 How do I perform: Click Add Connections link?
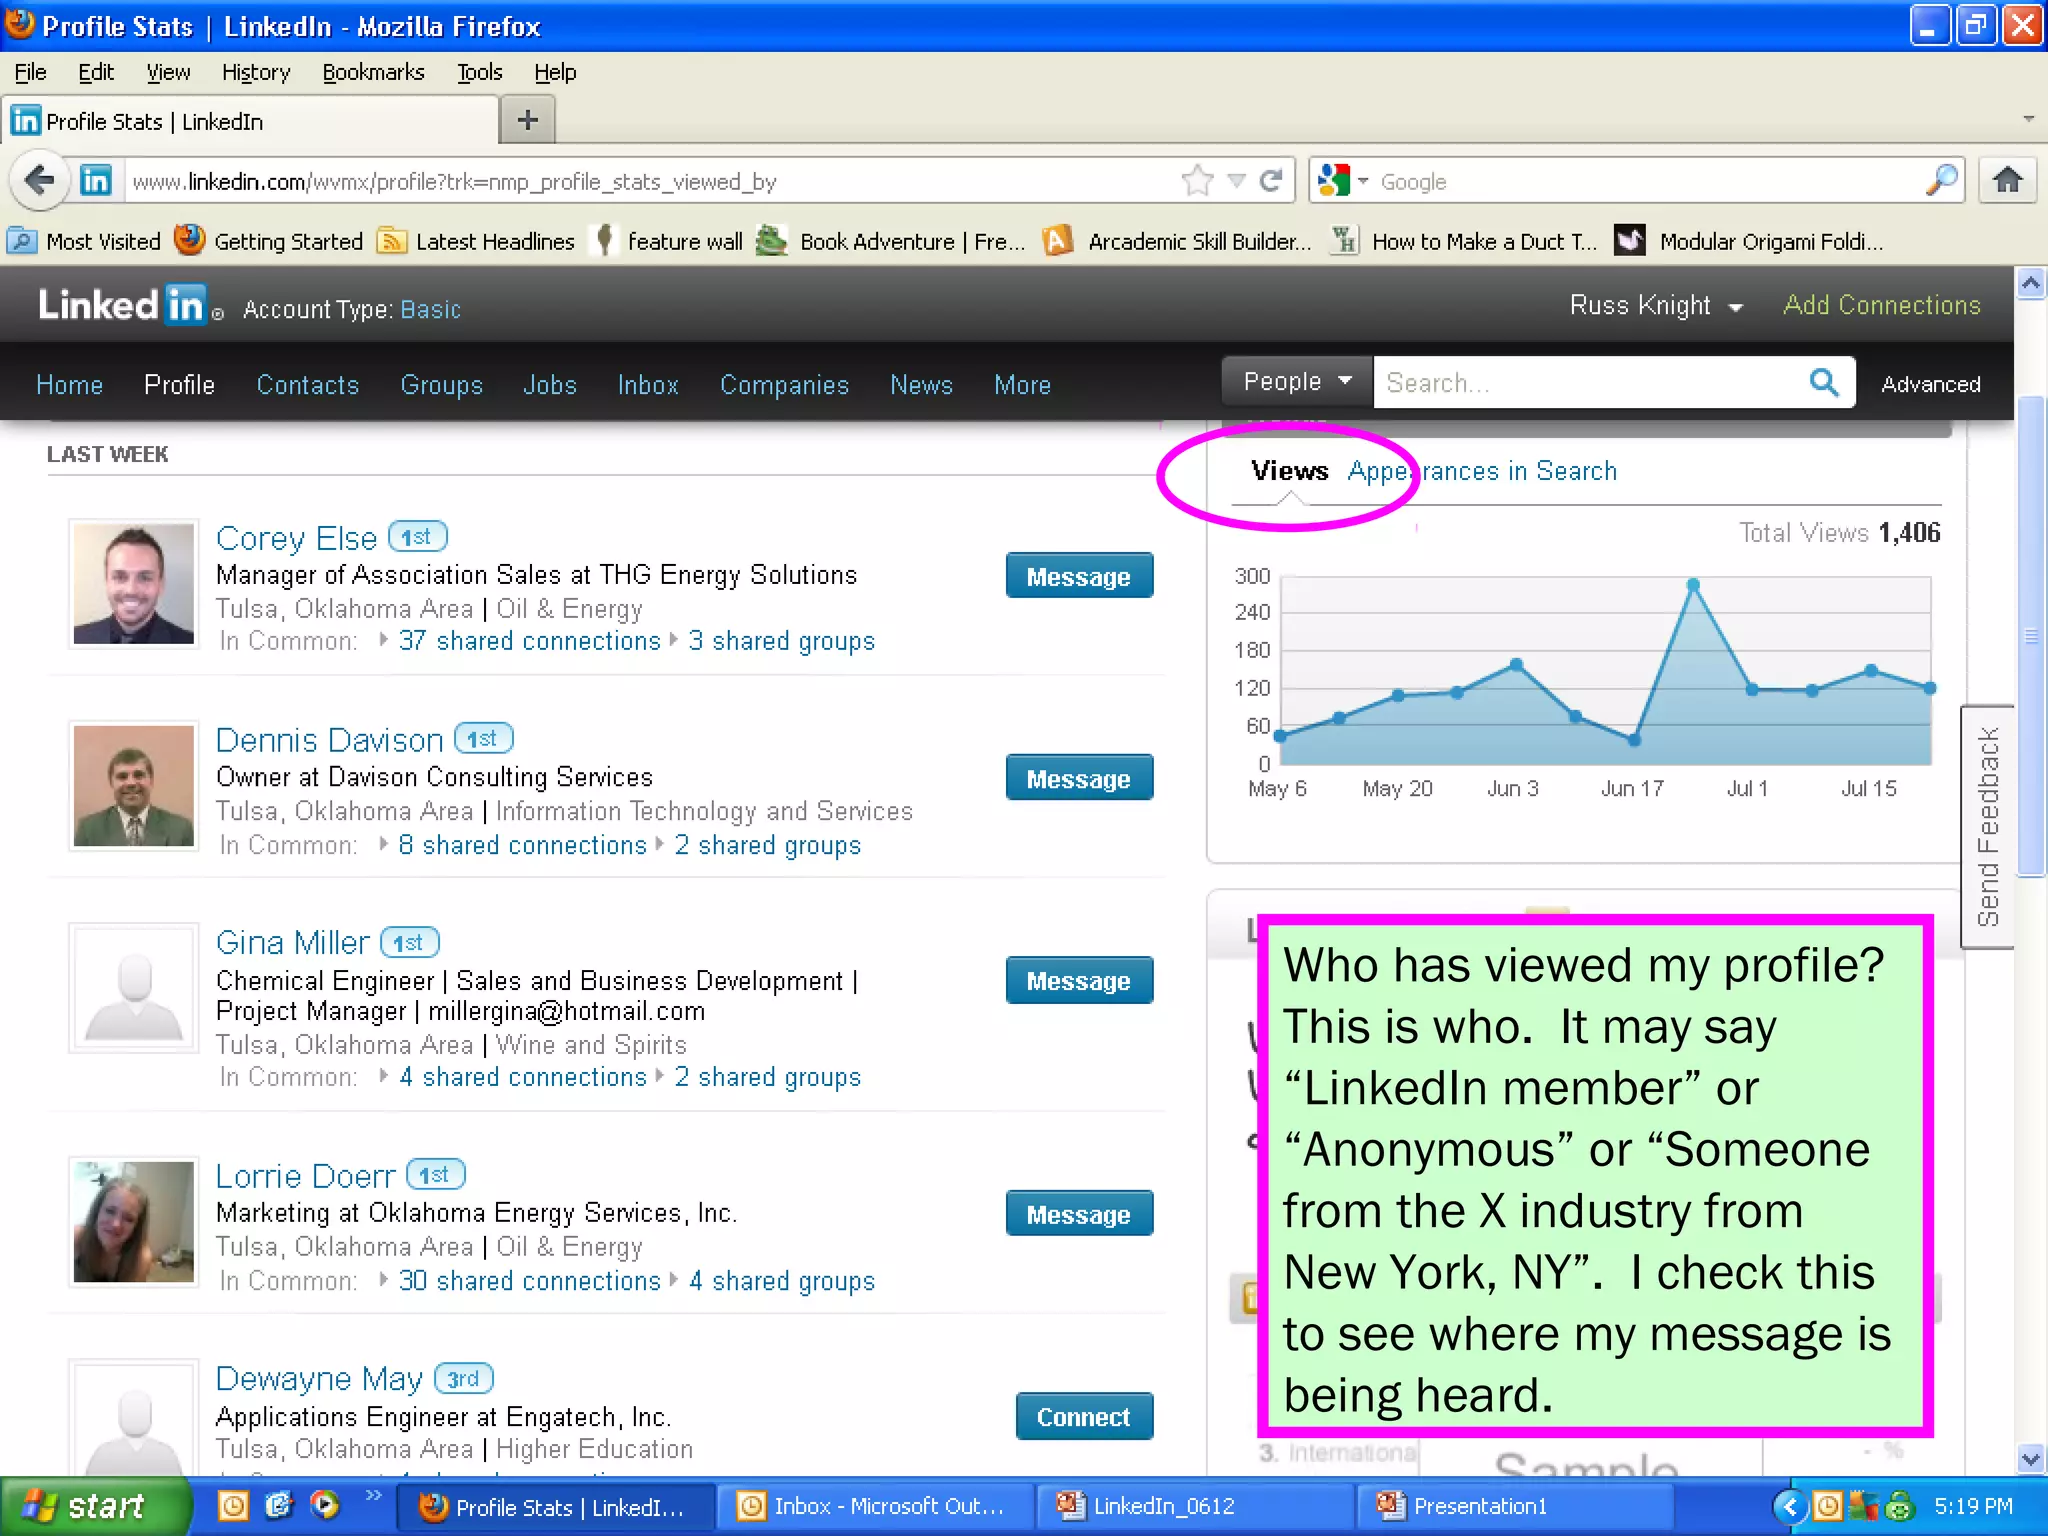click(x=1882, y=305)
